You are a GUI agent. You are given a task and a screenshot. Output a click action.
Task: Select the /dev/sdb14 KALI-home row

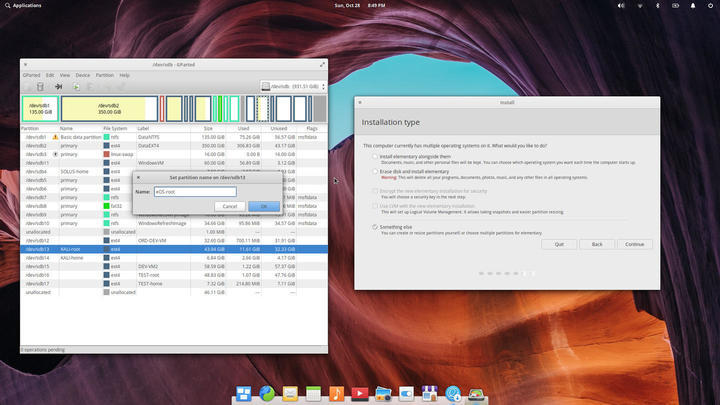pyautogui.click(x=174, y=258)
